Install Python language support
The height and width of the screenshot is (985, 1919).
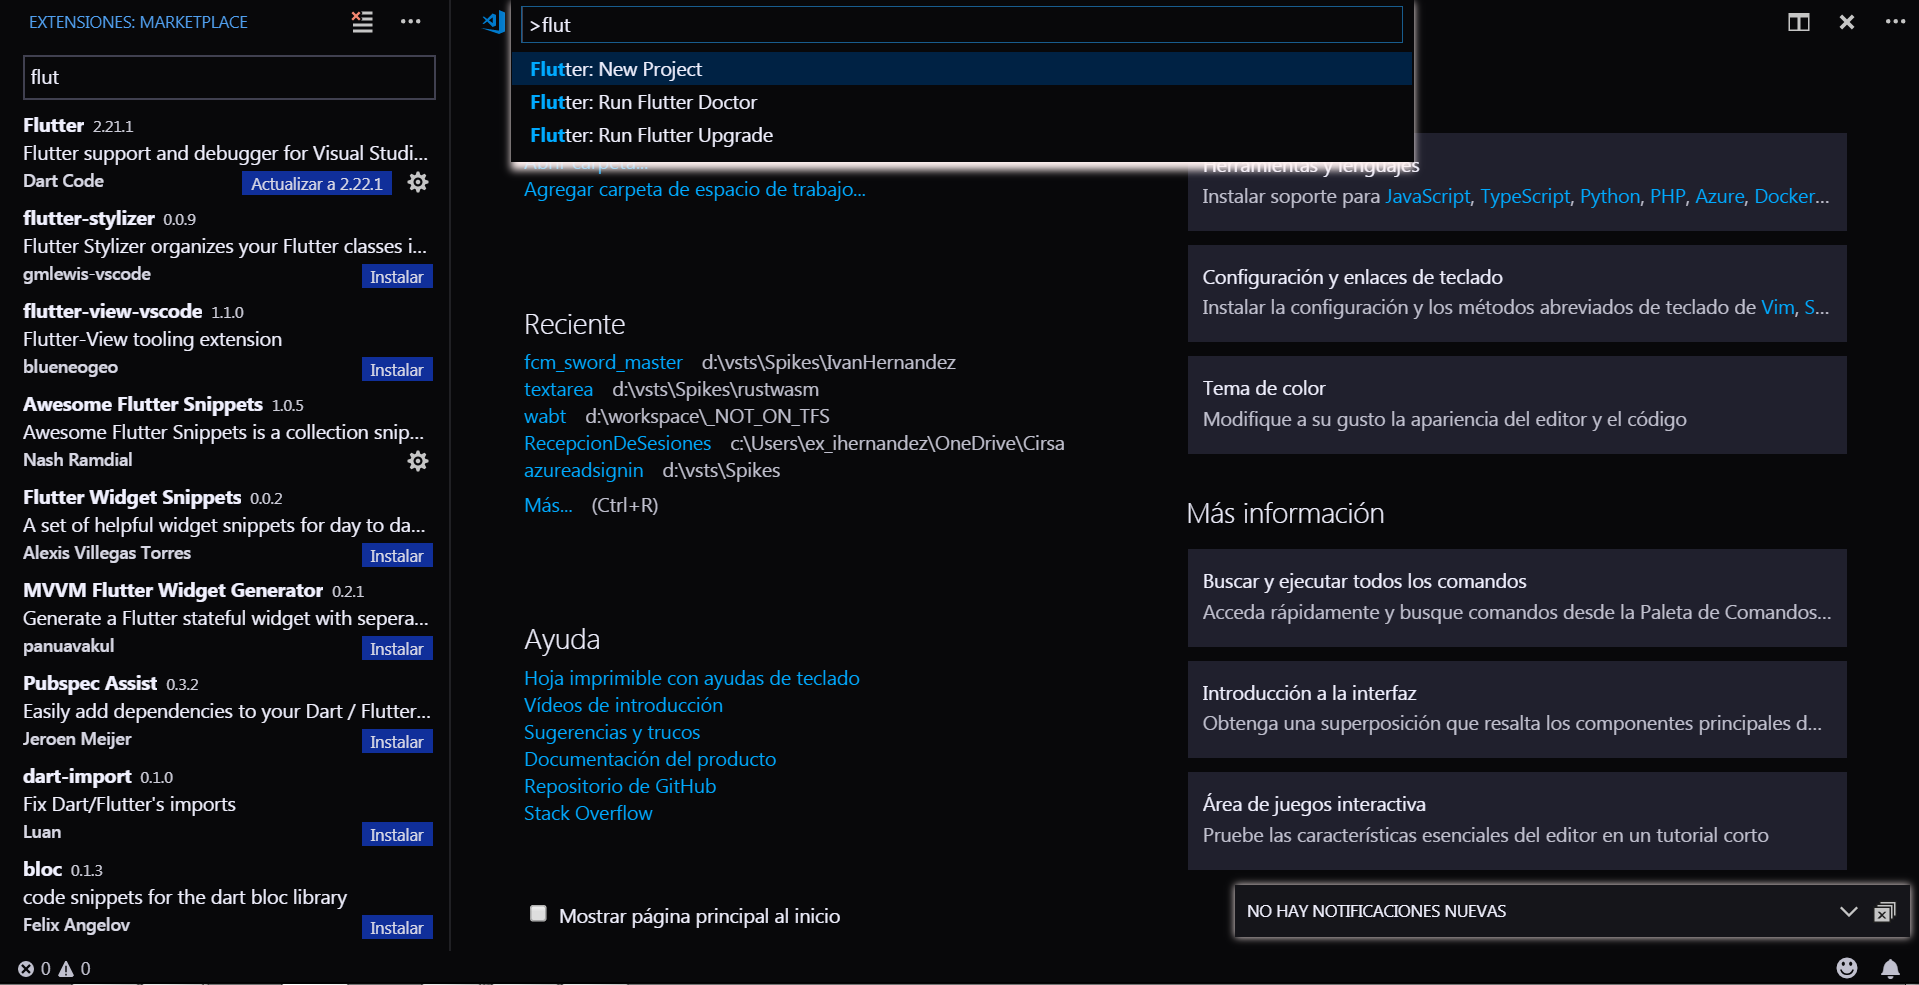pos(1609,196)
